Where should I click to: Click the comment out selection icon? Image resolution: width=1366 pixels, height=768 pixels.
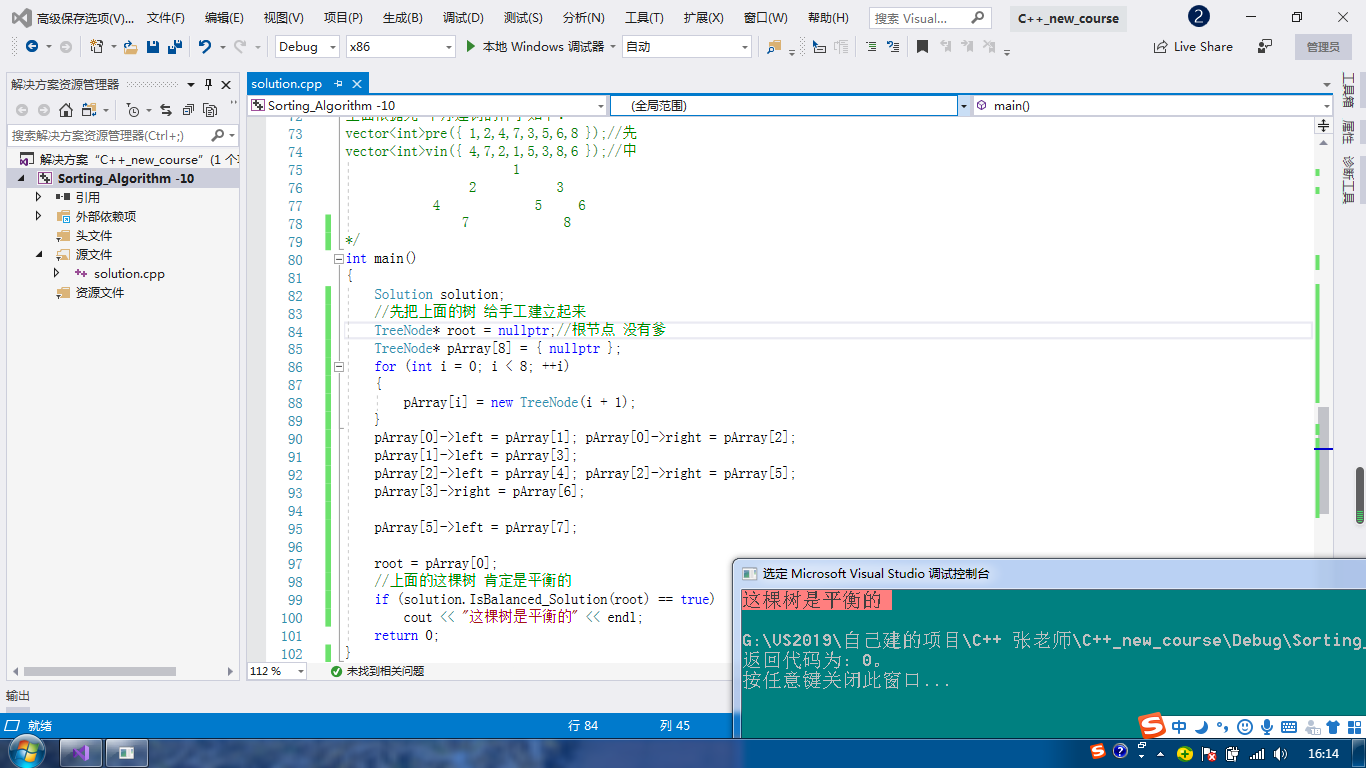pos(872,46)
